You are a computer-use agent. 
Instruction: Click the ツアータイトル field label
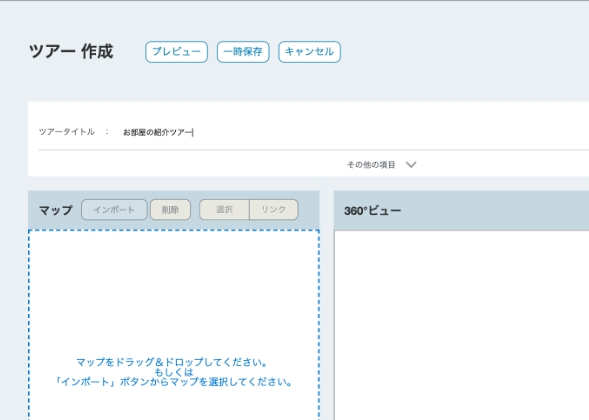click(67, 132)
